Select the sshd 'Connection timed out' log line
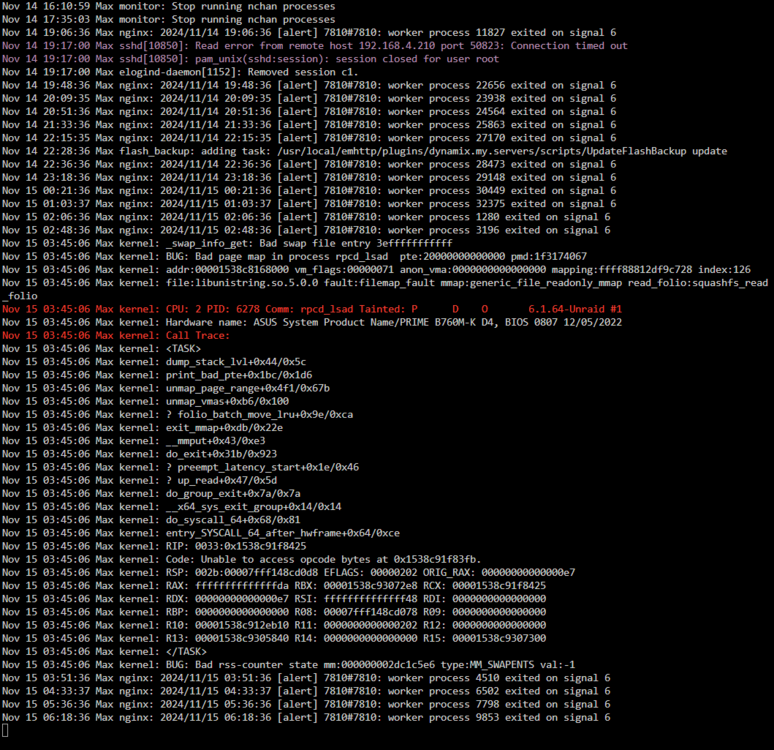The width and height of the screenshot is (774, 750). 314,46
